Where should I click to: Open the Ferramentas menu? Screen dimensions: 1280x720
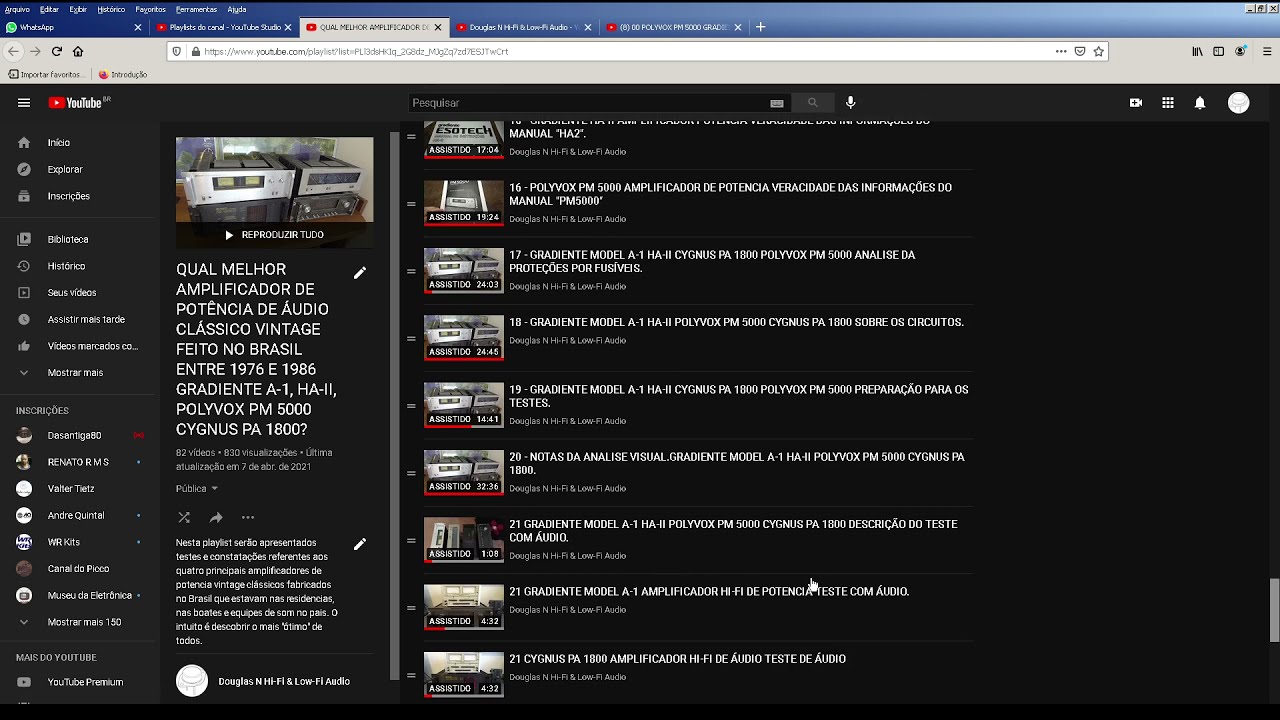196,9
